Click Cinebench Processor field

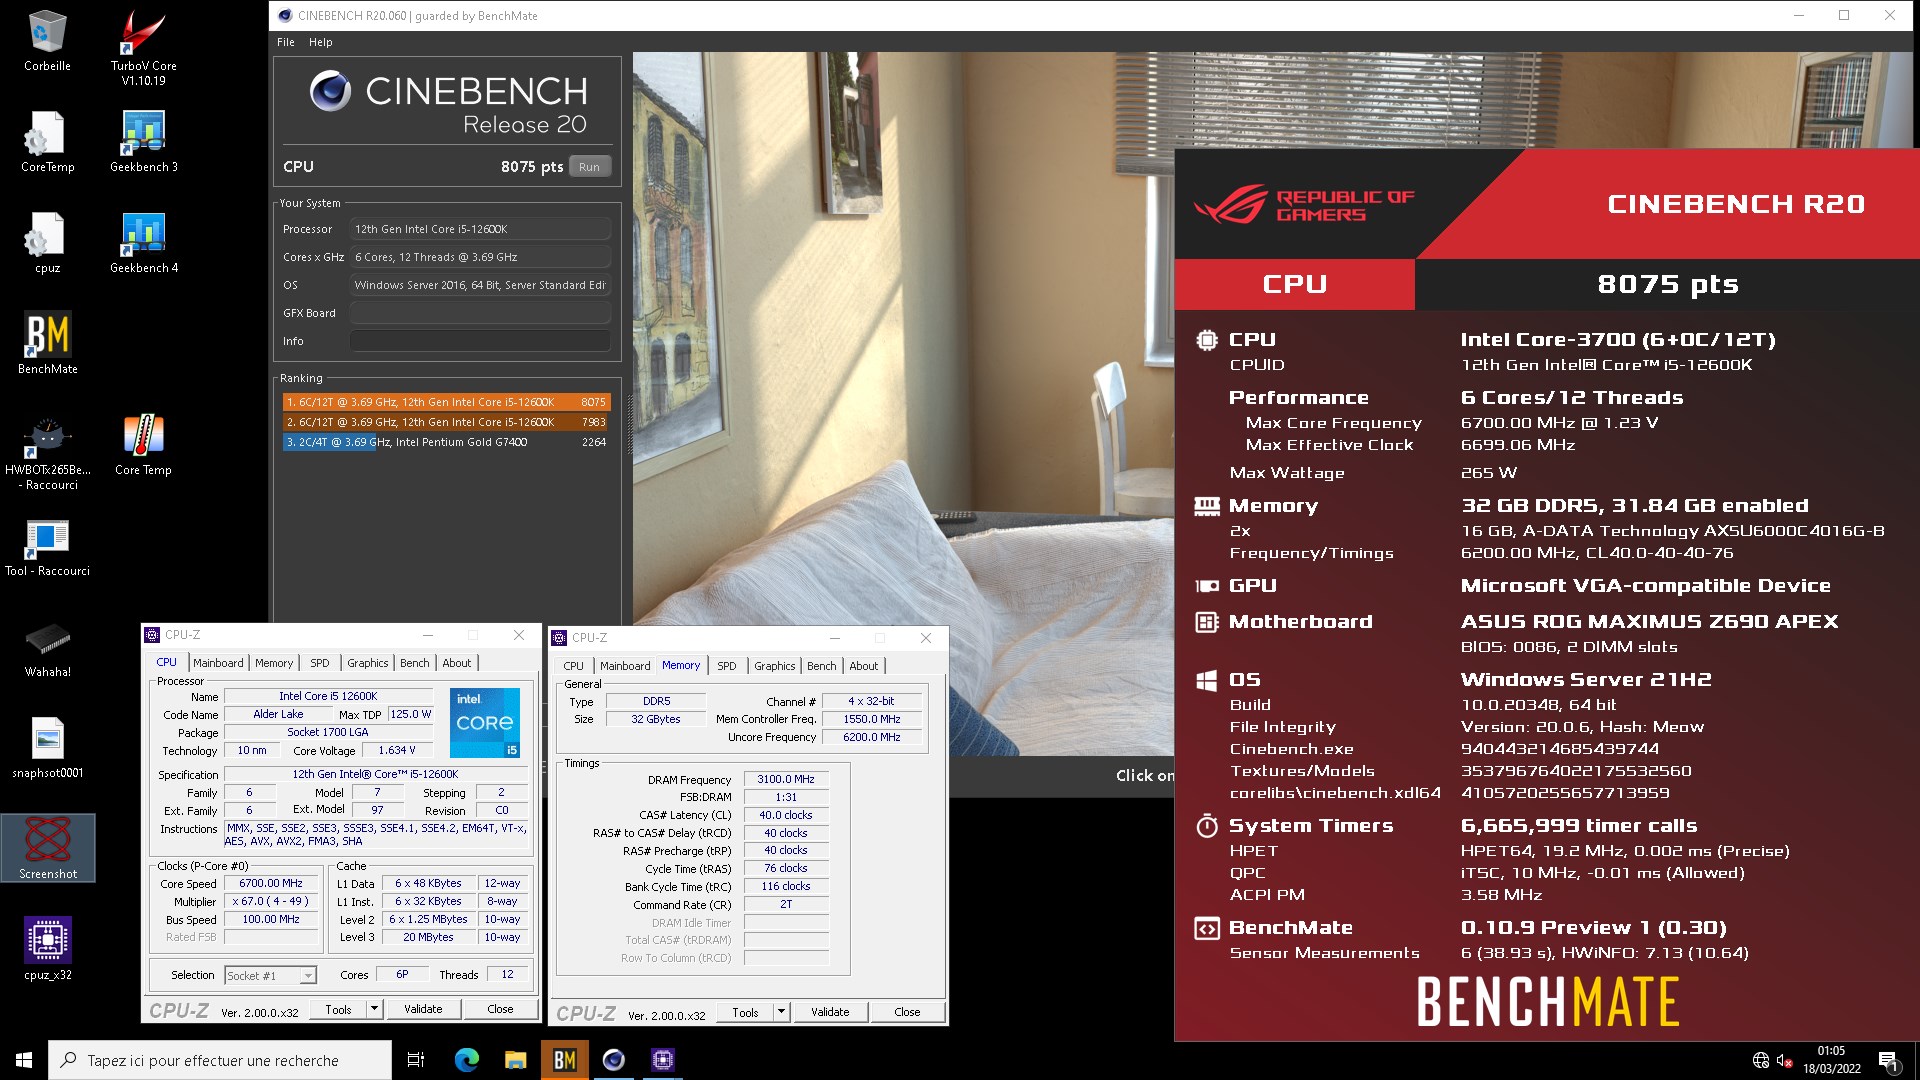[x=480, y=229]
